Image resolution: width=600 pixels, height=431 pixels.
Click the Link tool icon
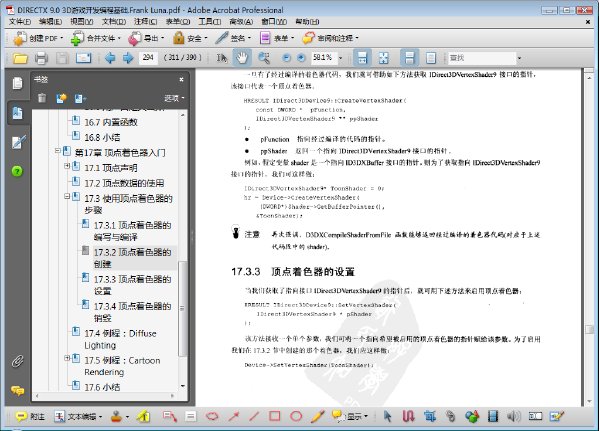(451, 416)
